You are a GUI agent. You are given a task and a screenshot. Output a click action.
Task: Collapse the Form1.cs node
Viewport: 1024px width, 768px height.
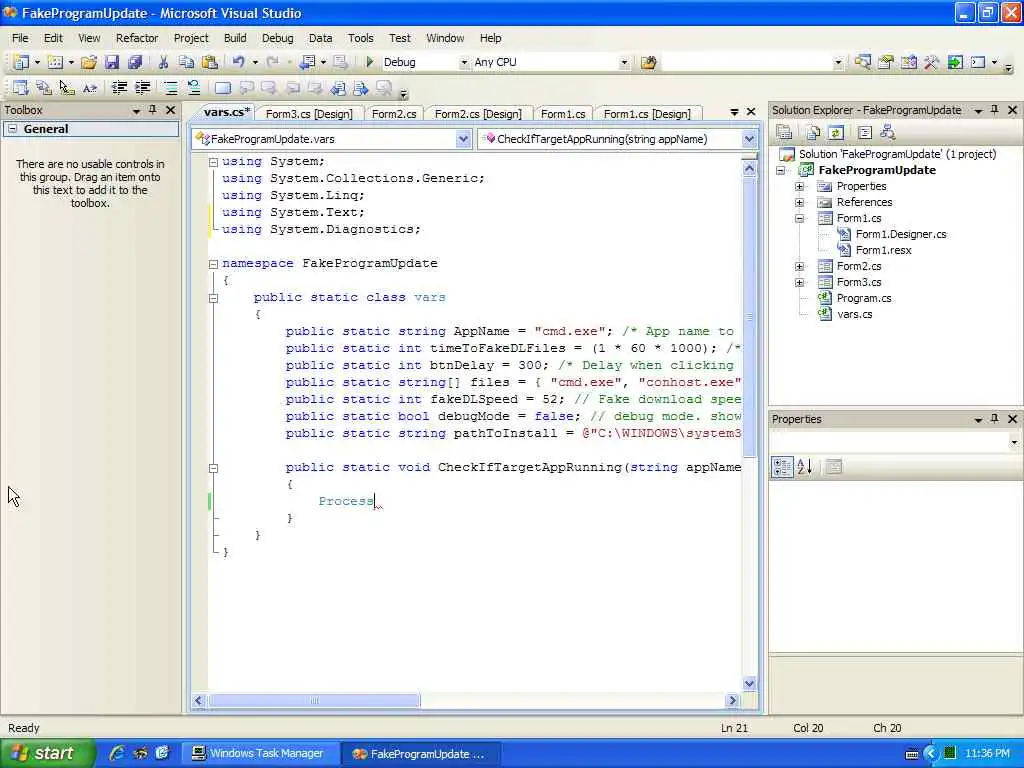tap(799, 218)
